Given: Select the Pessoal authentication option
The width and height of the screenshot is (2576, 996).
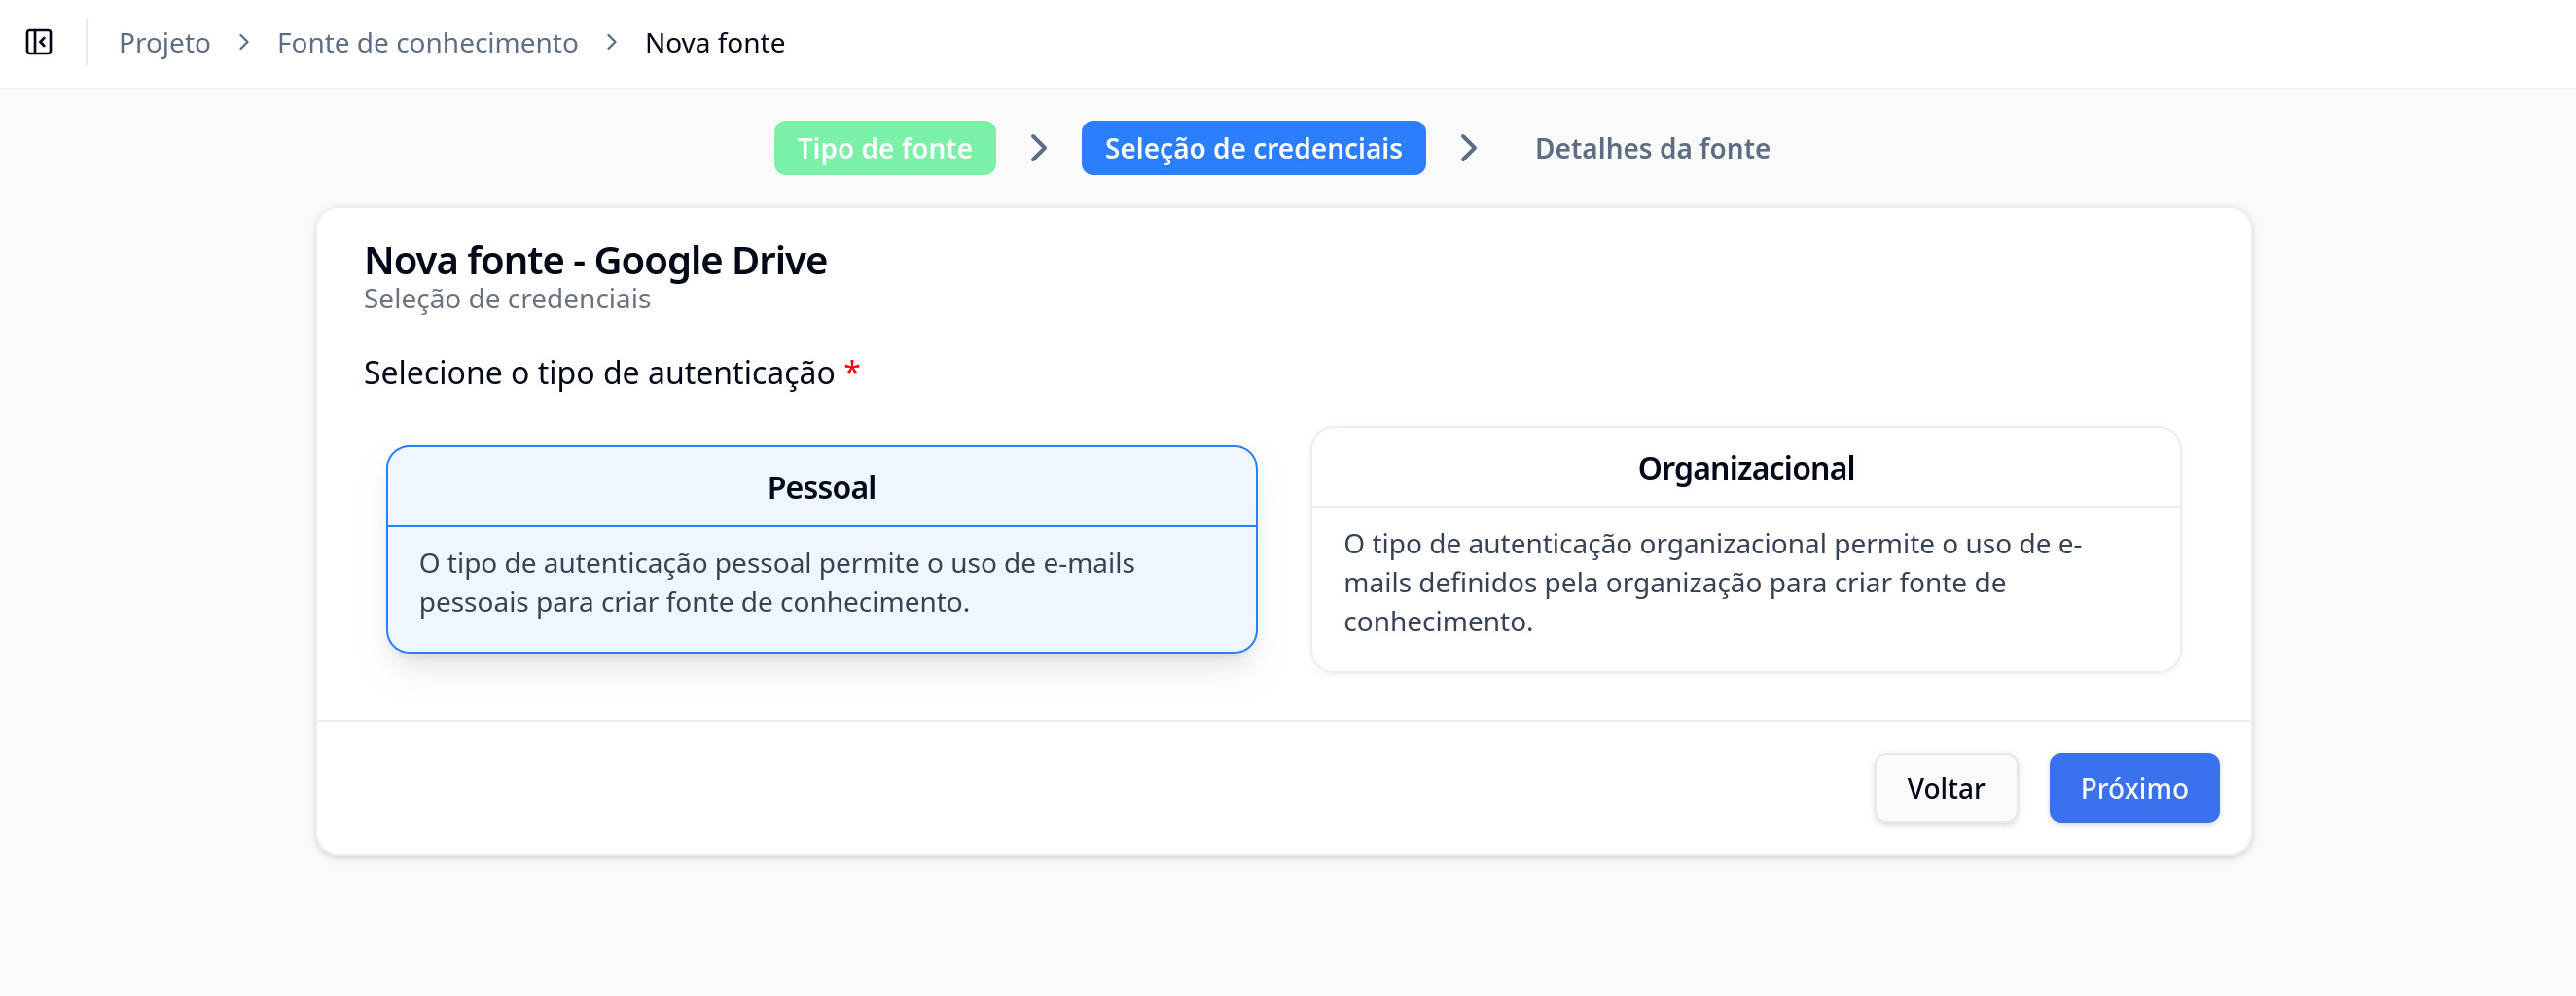Looking at the screenshot, I should pos(821,487).
